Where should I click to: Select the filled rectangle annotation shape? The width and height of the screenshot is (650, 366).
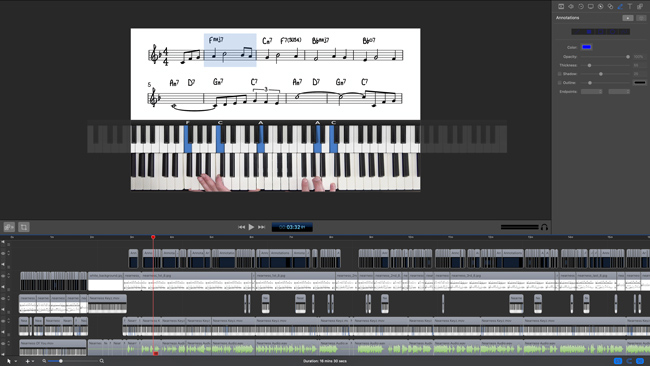[589, 32]
